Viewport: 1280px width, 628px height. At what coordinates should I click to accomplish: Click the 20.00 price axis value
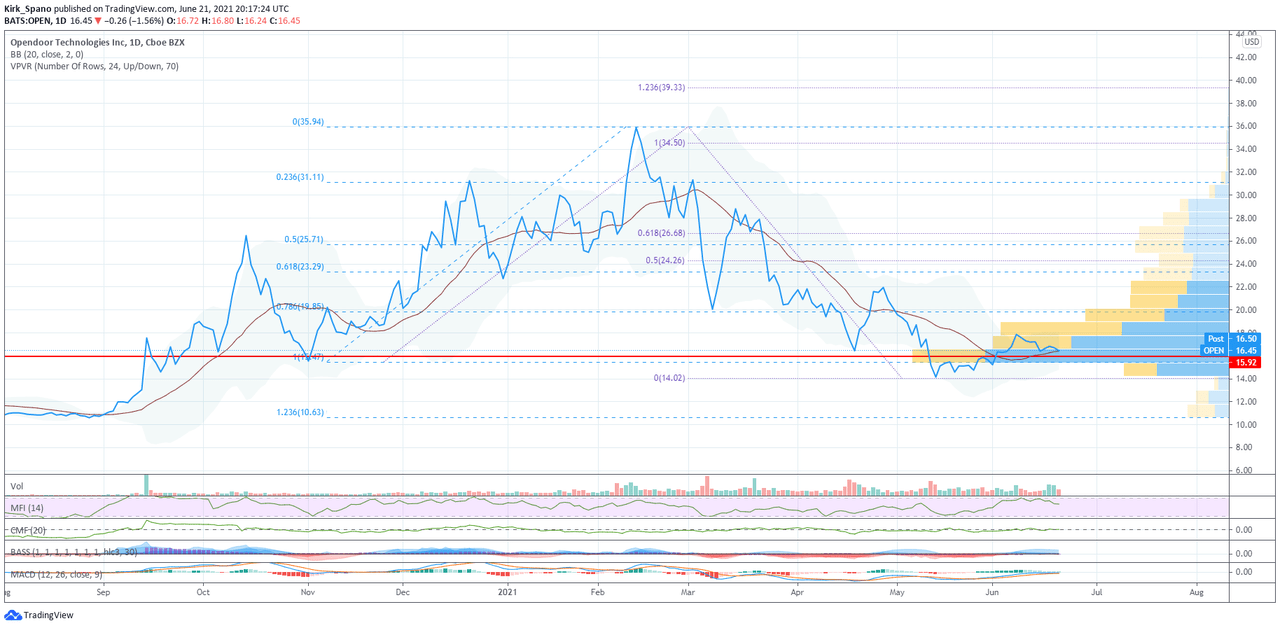coord(1248,310)
